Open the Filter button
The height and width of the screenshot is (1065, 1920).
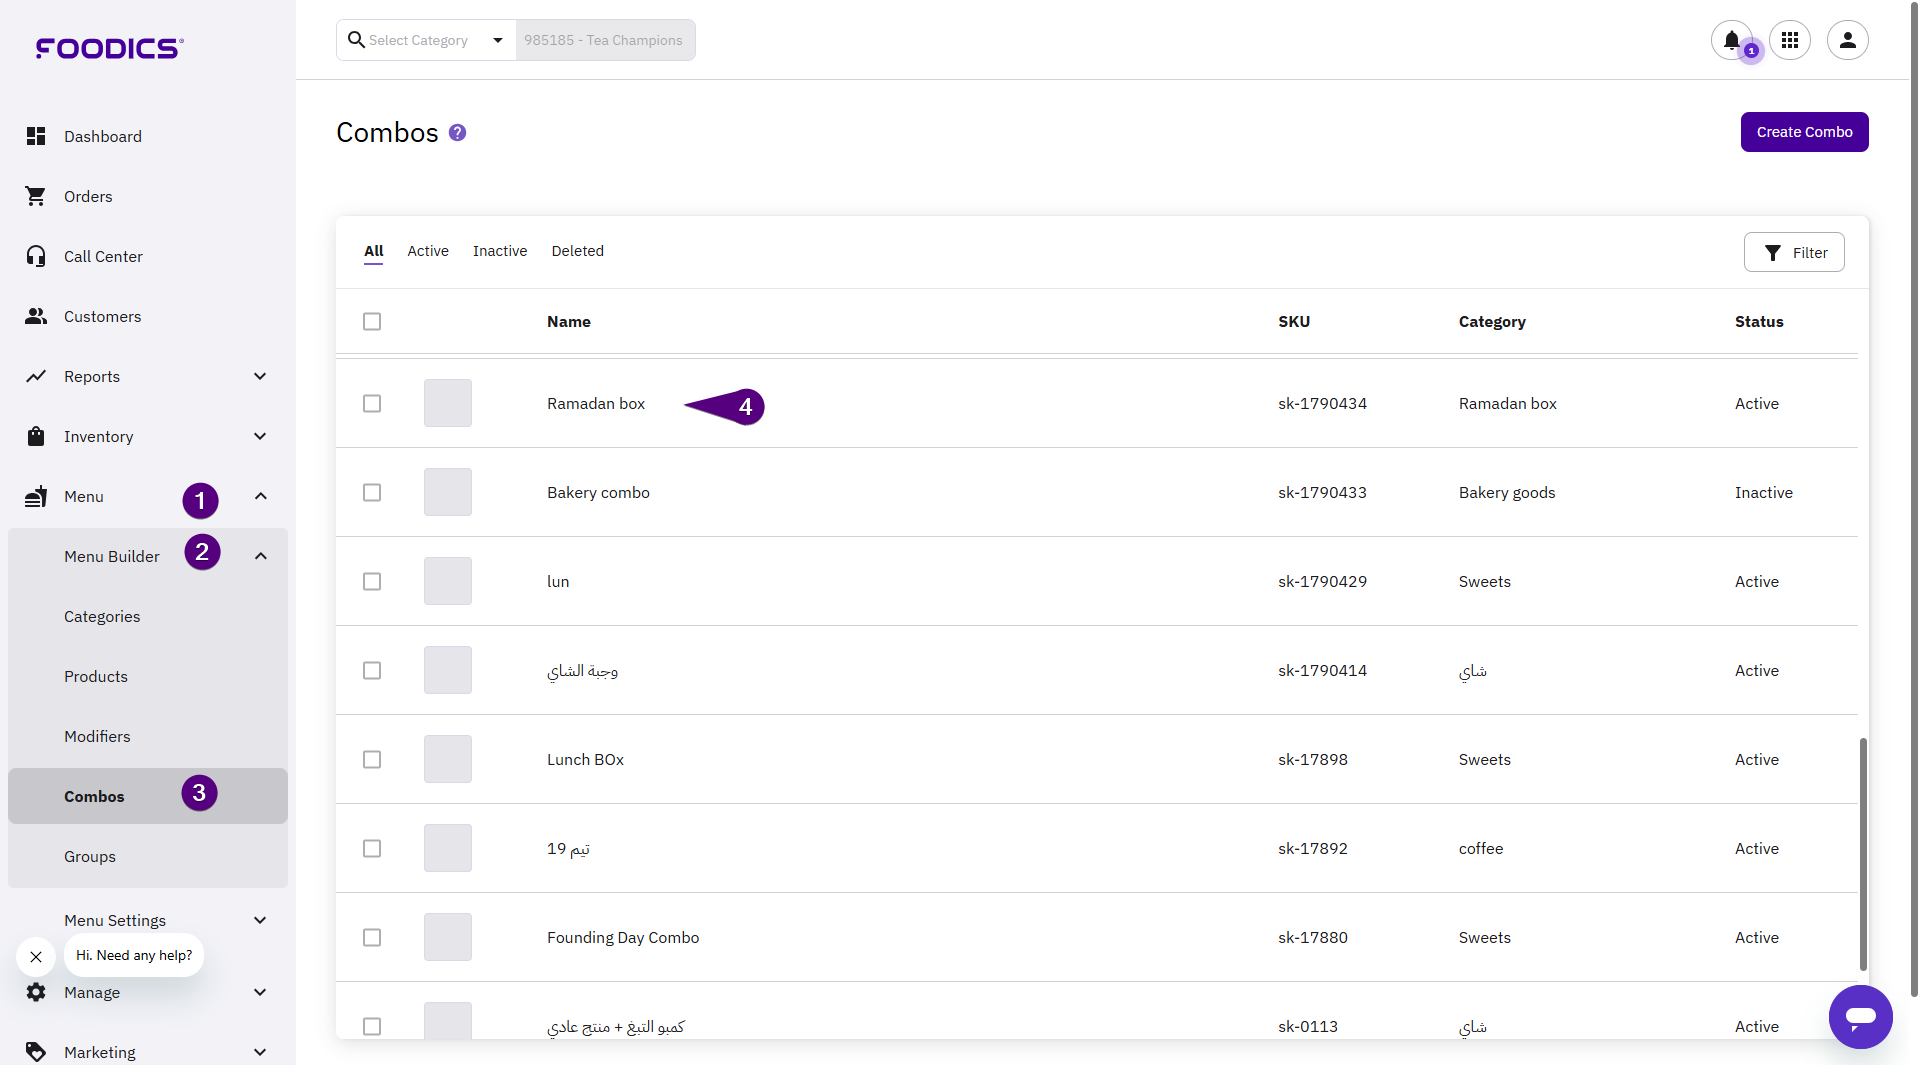[x=1794, y=252]
